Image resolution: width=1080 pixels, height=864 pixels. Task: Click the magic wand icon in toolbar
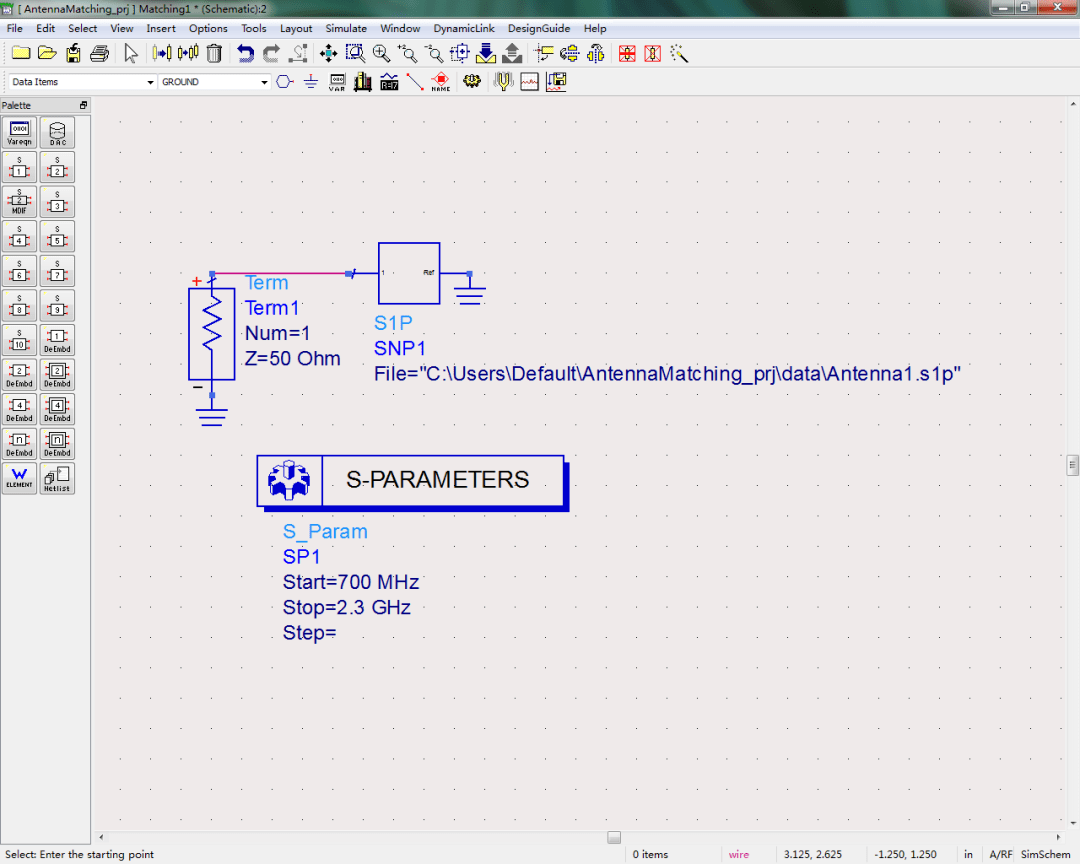click(679, 53)
